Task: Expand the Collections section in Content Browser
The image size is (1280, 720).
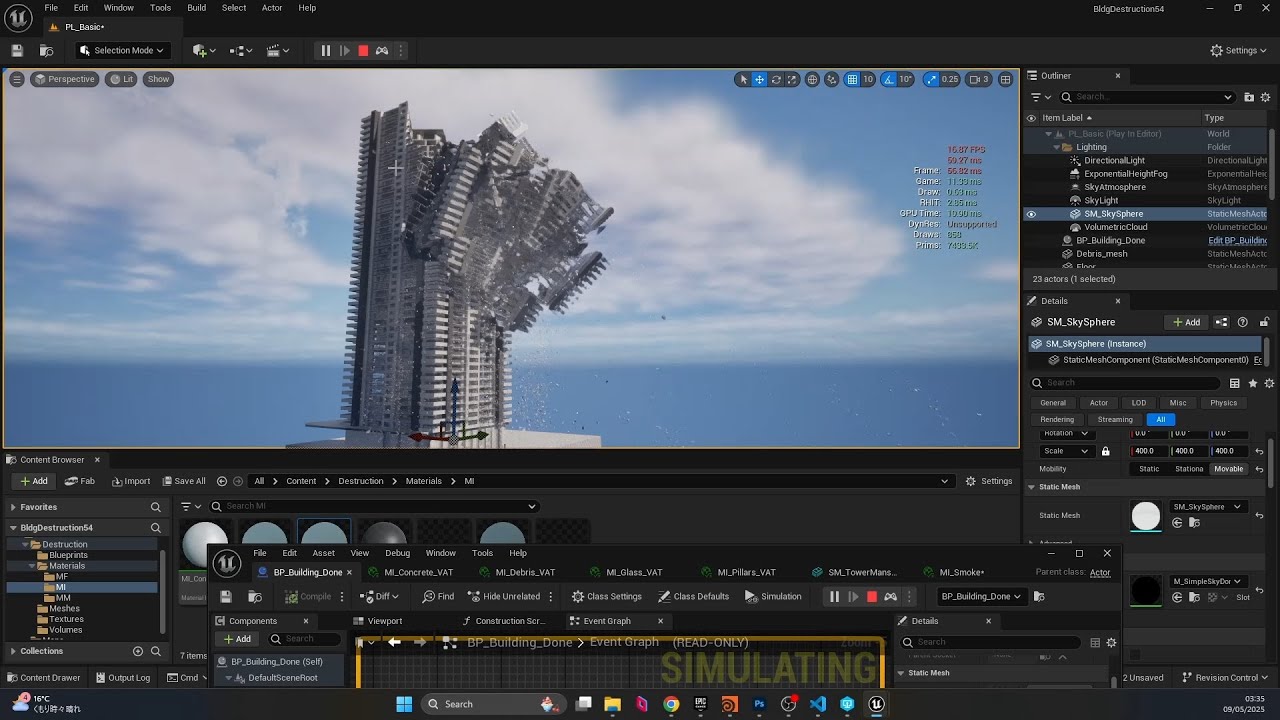Action: tap(14, 651)
